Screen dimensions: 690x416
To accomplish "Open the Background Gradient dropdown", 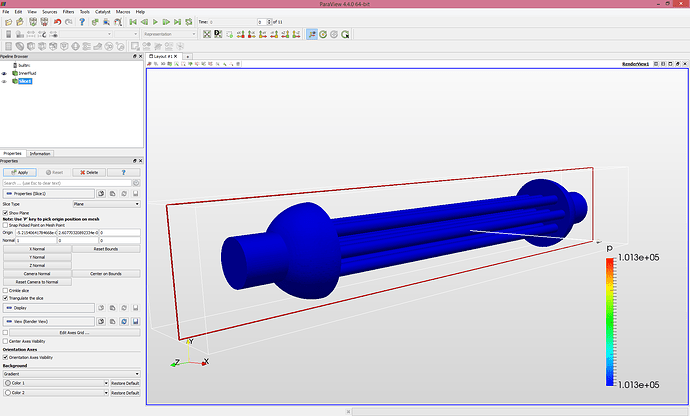I will [71, 374].
